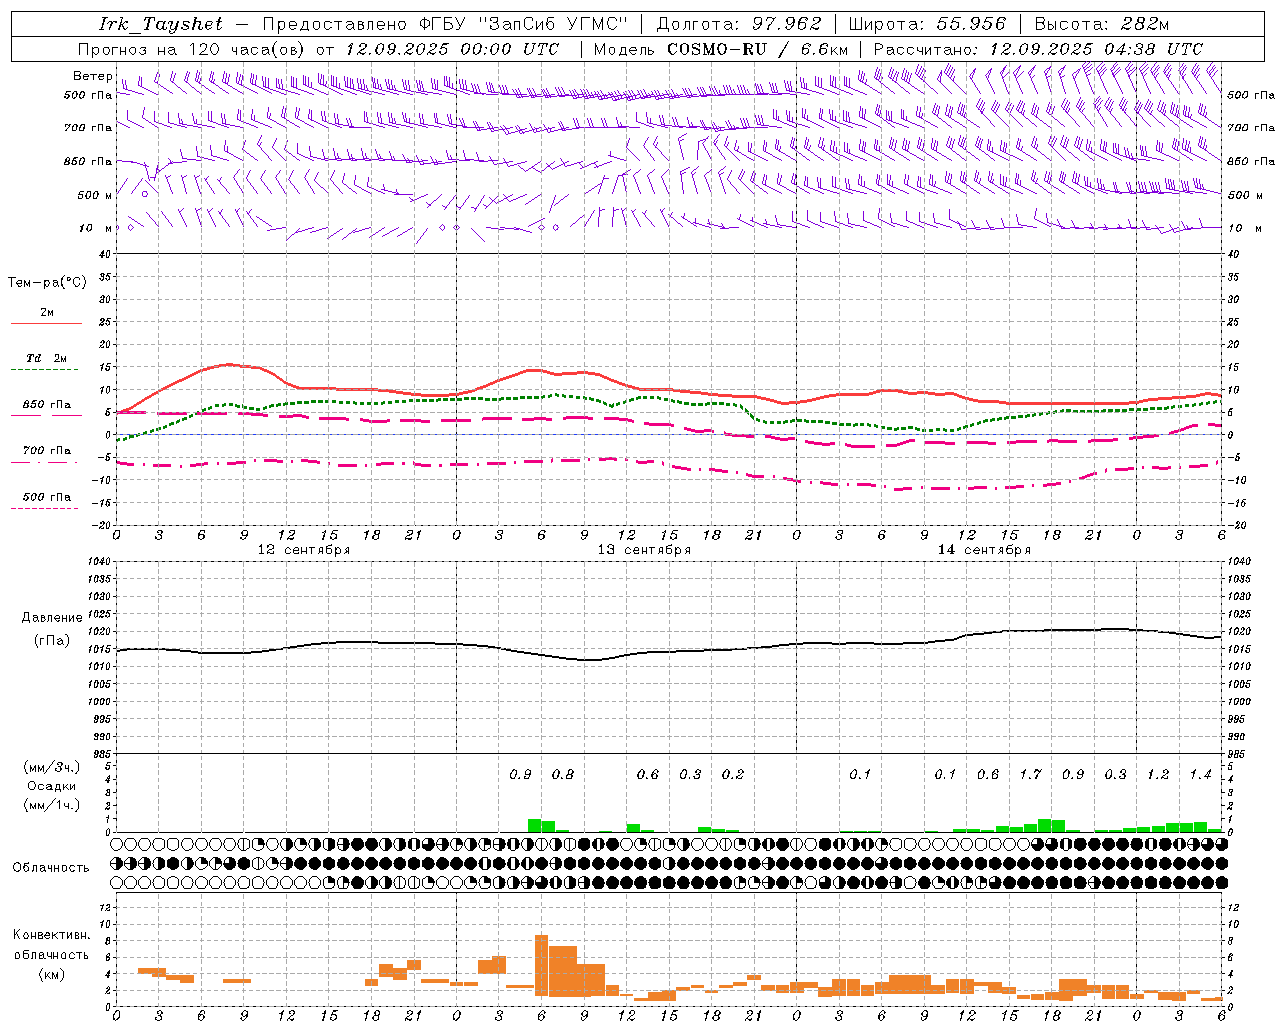Image resolution: width=1280 pixels, height=1024 pixels.
Task: Click the model label 'COSMO-RU / 6.6км'
Action: pyautogui.click(x=757, y=49)
